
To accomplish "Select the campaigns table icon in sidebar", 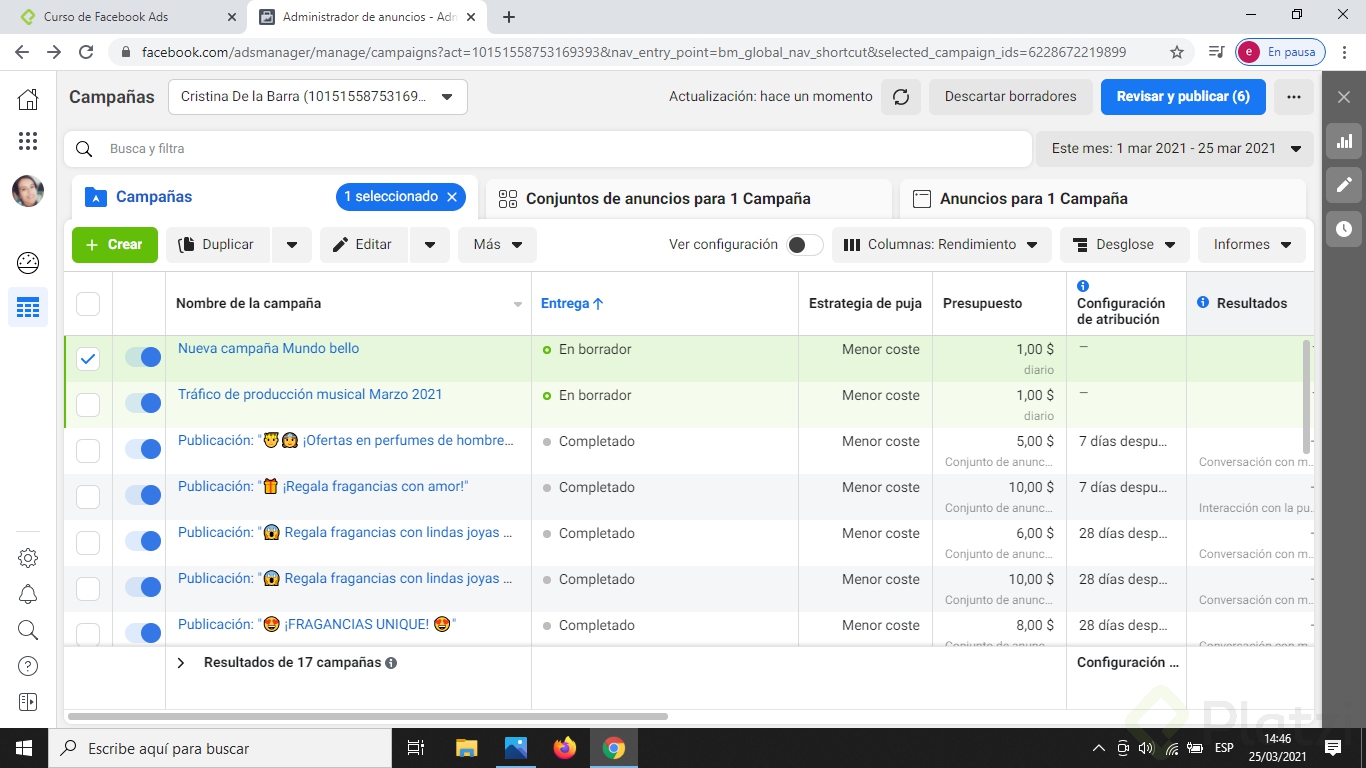I will click(x=28, y=307).
